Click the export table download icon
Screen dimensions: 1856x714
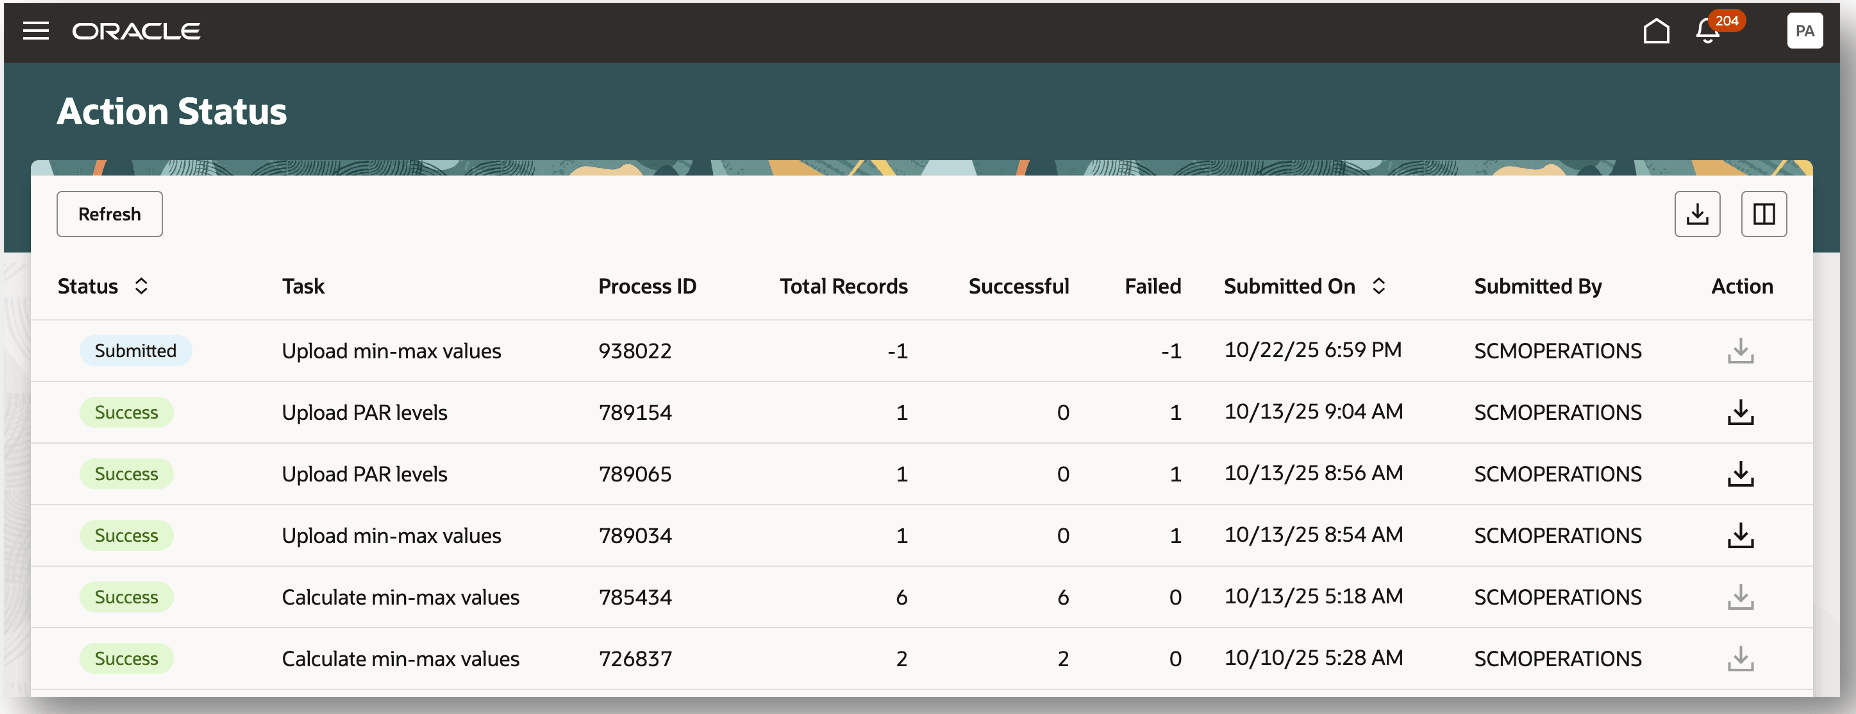click(x=1697, y=214)
